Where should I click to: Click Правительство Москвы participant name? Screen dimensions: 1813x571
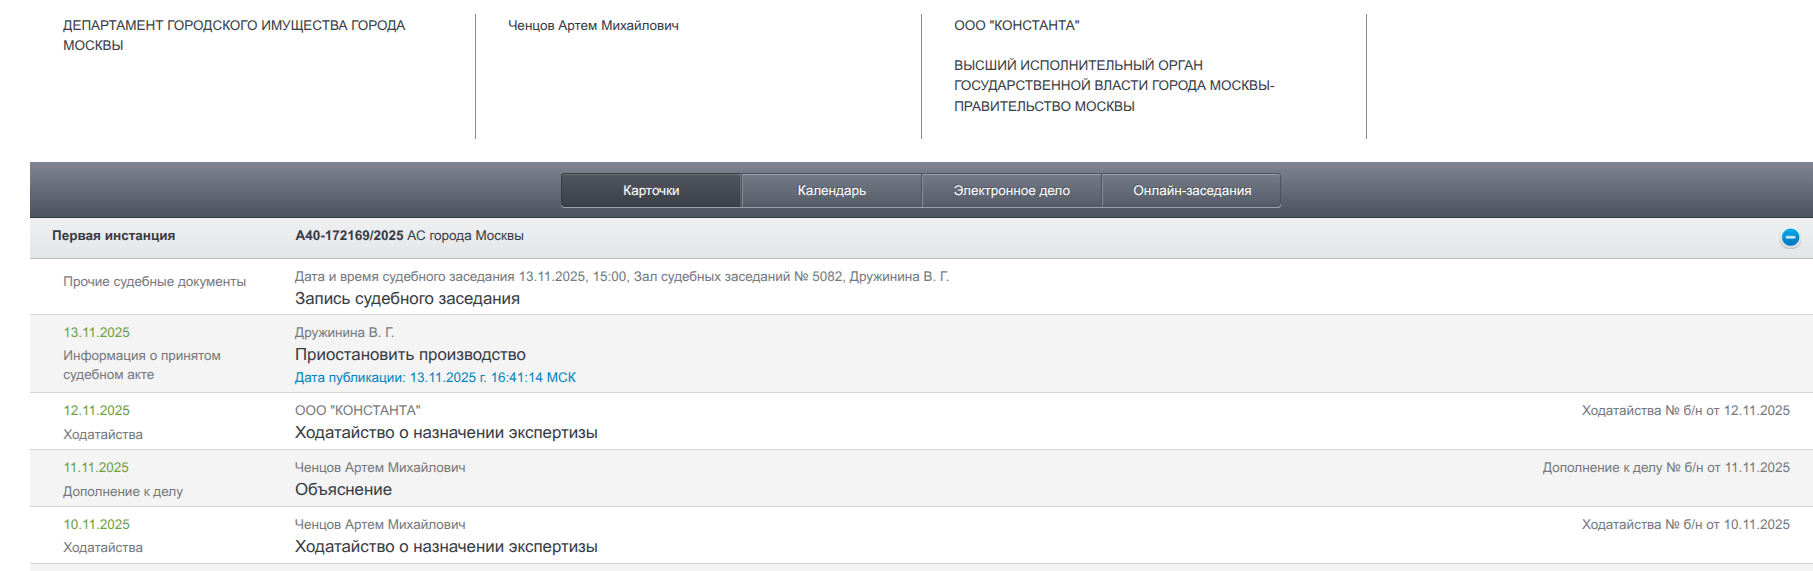click(x=1113, y=86)
